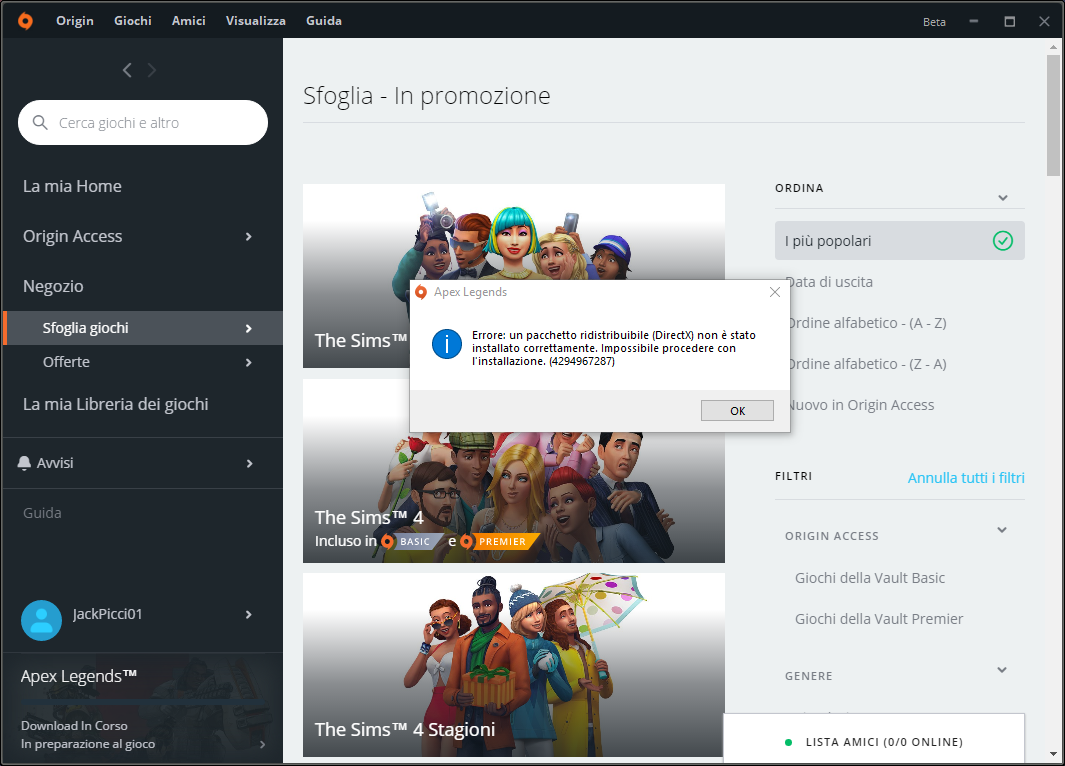Minimize the Origin window

[x=973, y=21]
